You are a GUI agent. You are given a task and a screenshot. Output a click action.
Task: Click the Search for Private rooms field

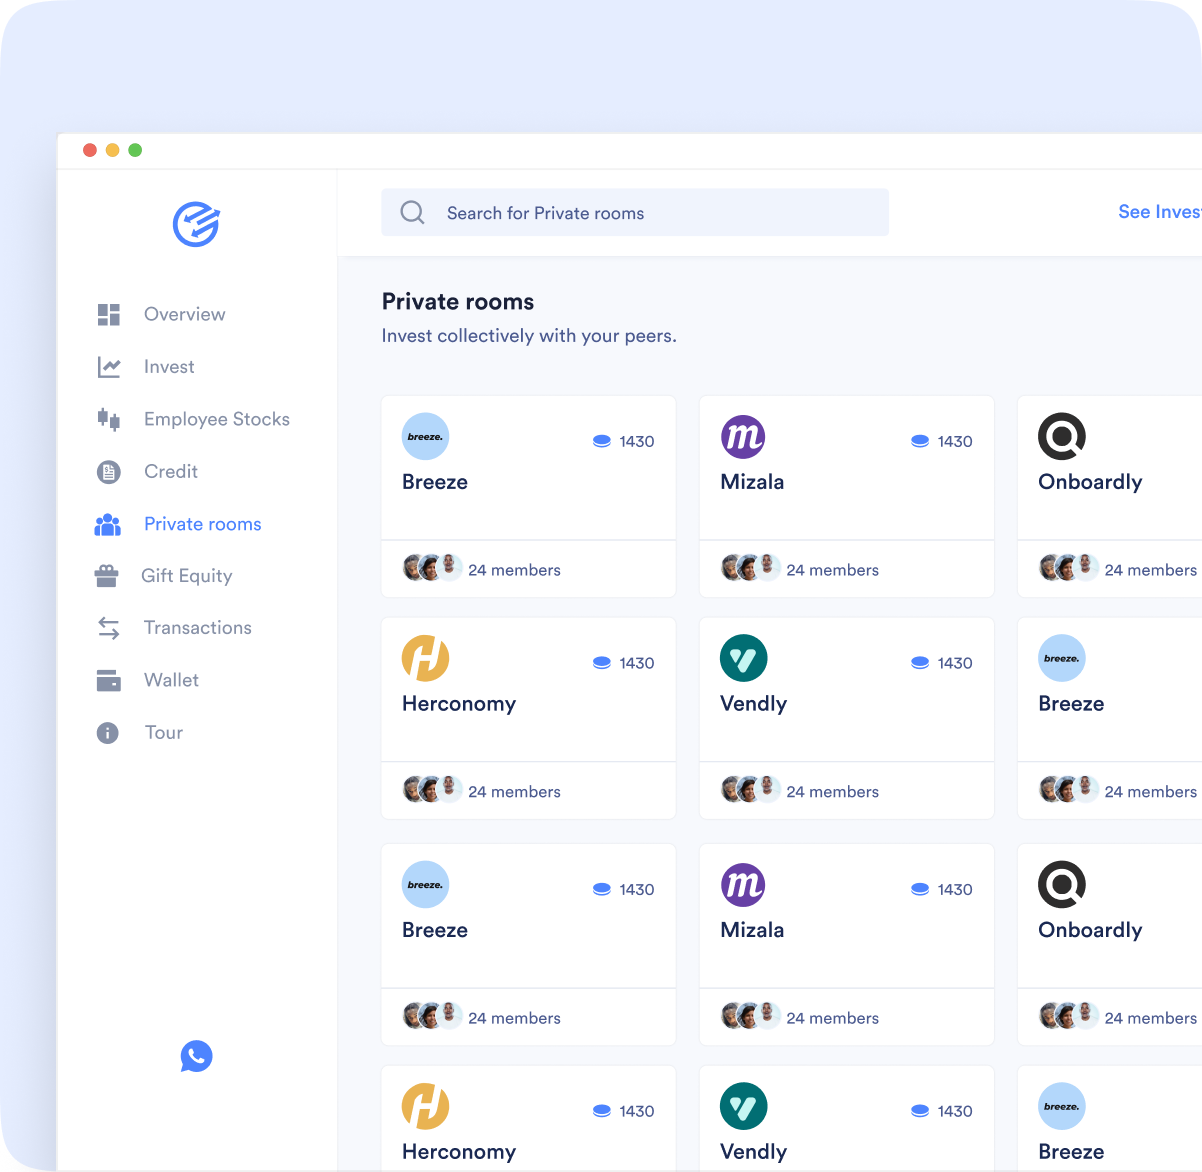pyautogui.click(x=635, y=212)
